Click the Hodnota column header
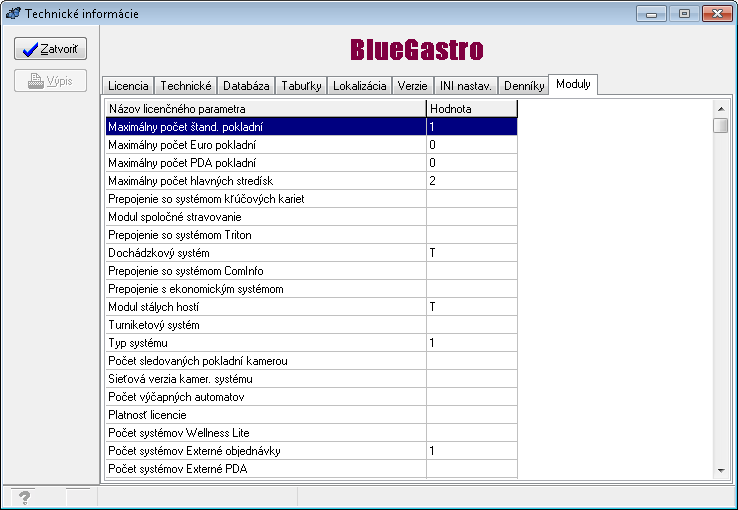This screenshot has height=510, width=738. (472, 109)
